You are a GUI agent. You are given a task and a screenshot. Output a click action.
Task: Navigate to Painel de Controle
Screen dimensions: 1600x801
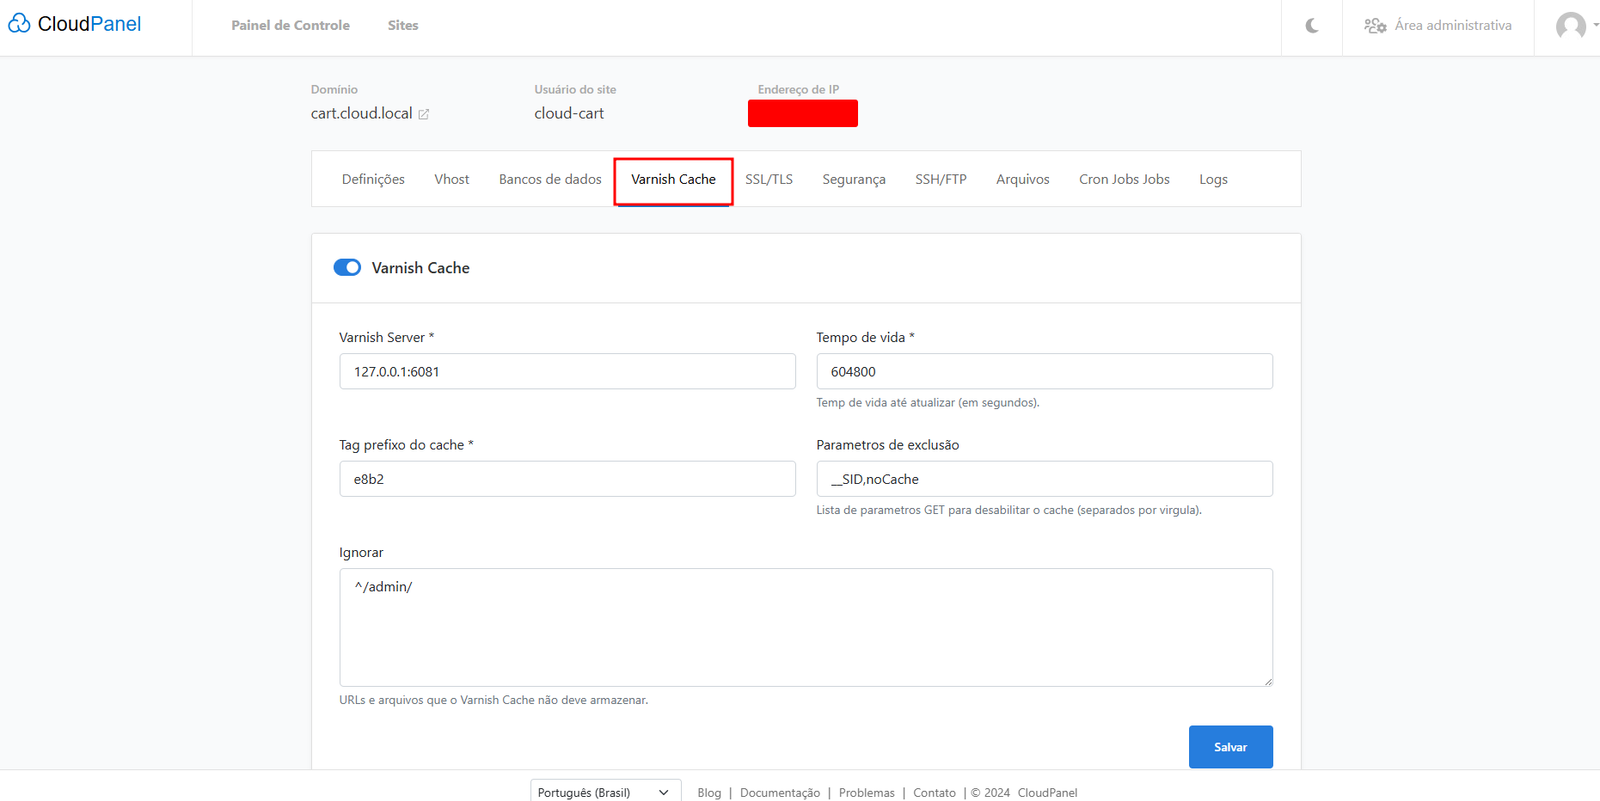[x=290, y=26]
